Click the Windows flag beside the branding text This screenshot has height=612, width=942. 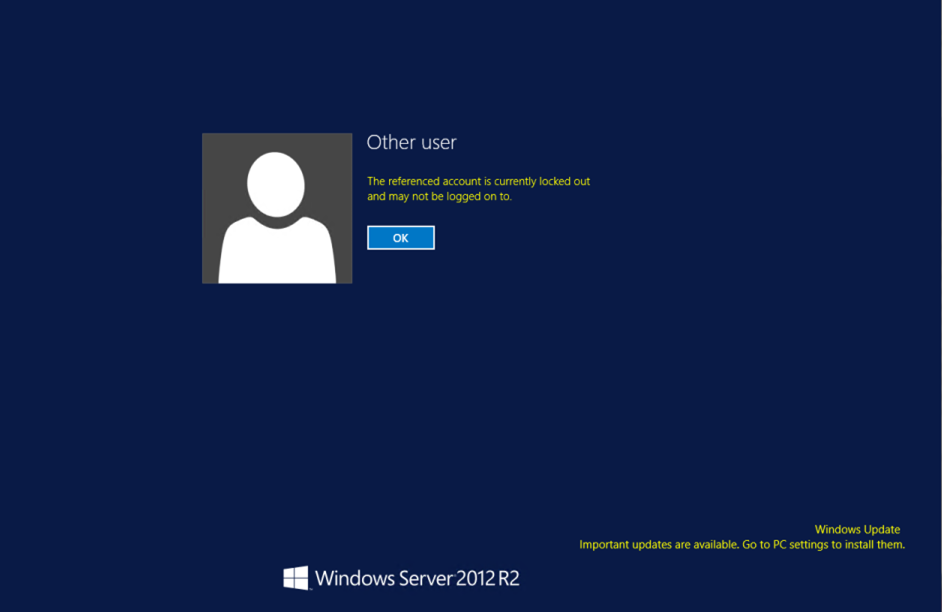point(296,578)
